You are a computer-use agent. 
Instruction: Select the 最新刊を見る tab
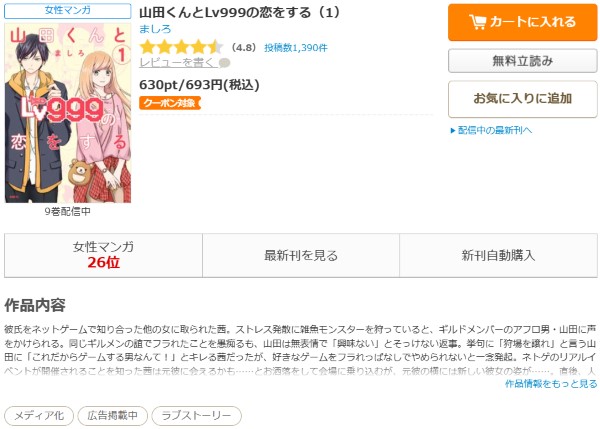(x=301, y=255)
